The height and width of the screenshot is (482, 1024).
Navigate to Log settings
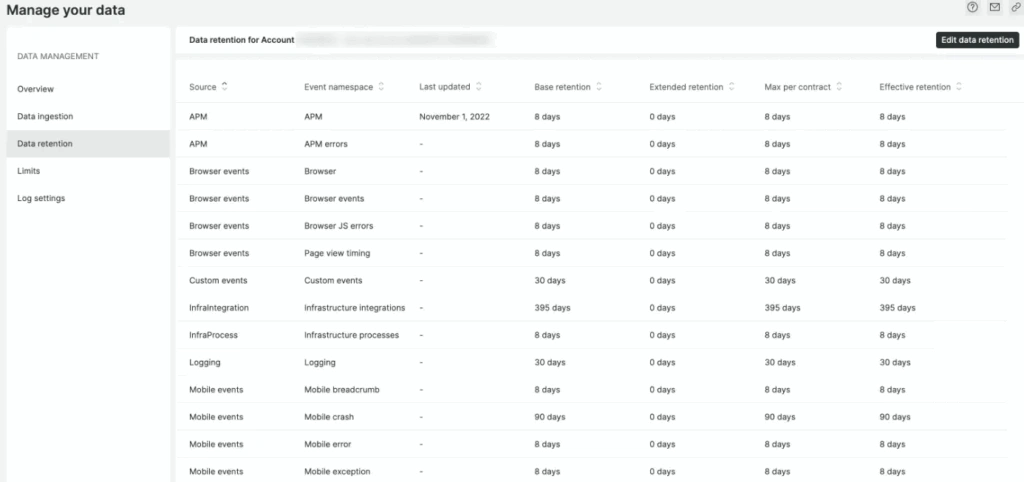coord(41,198)
